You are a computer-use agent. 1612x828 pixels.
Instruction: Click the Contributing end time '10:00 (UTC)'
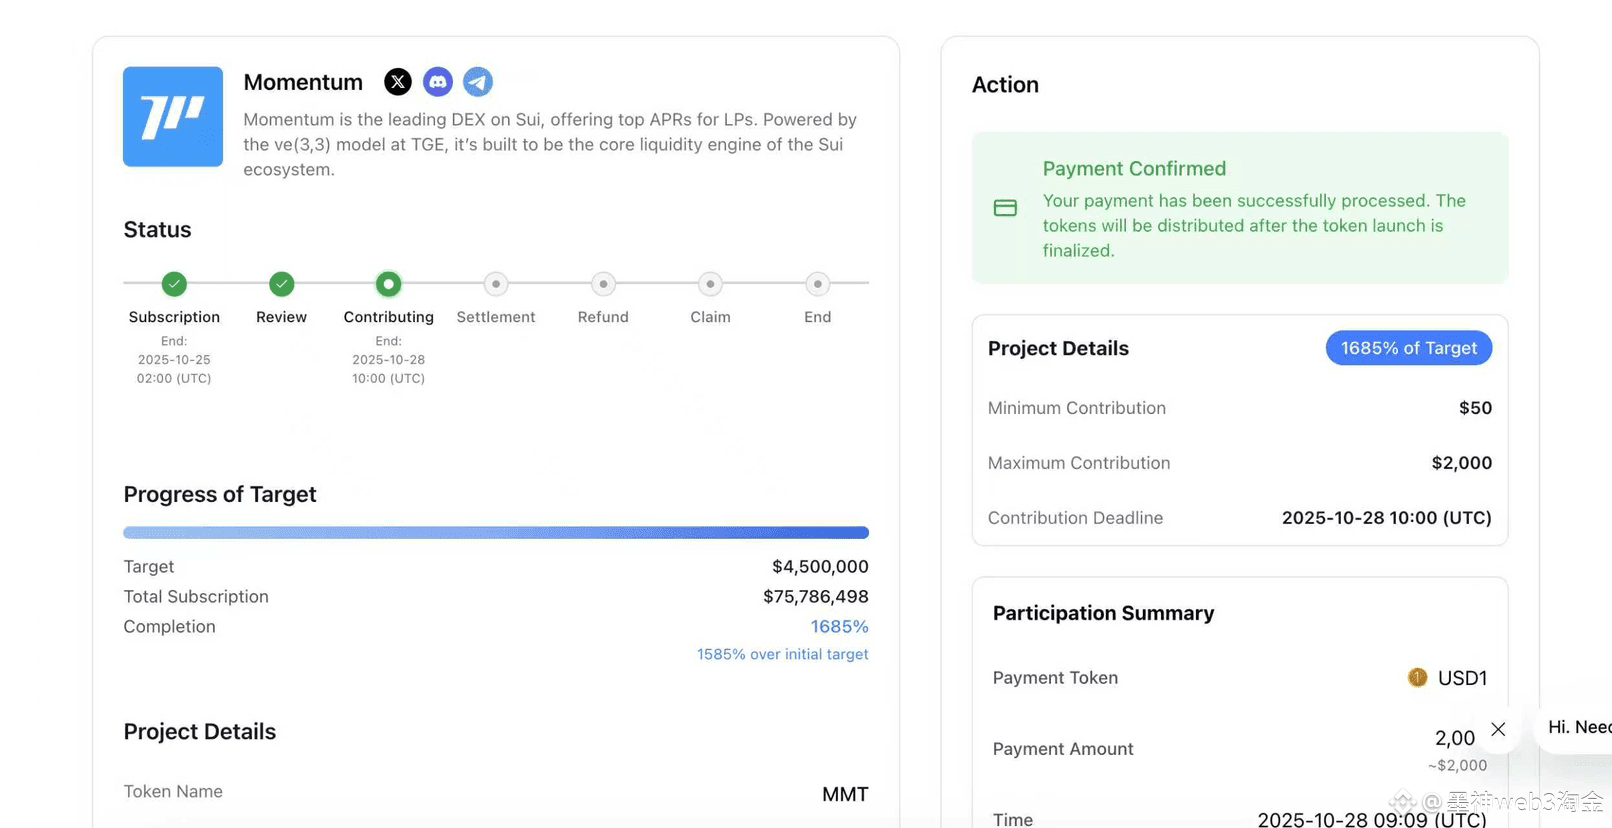[388, 379]
